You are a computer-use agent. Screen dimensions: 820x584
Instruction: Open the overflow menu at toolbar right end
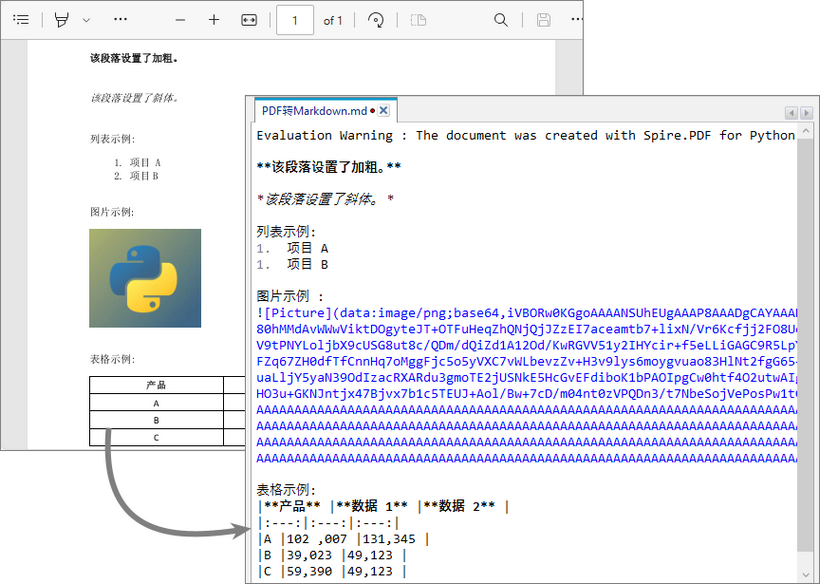click(x=576, y=19)
